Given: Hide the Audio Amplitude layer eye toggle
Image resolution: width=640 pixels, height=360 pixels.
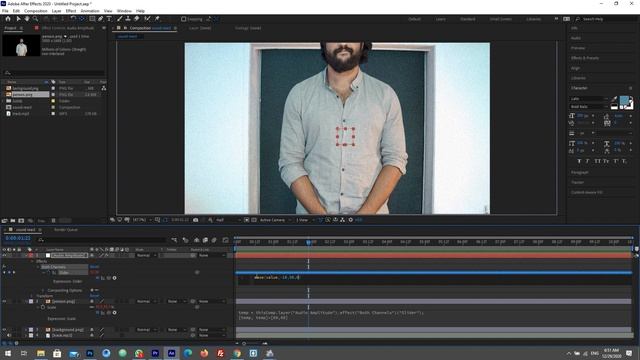Looking at the screenshot, I should click(x=4, y=256).
